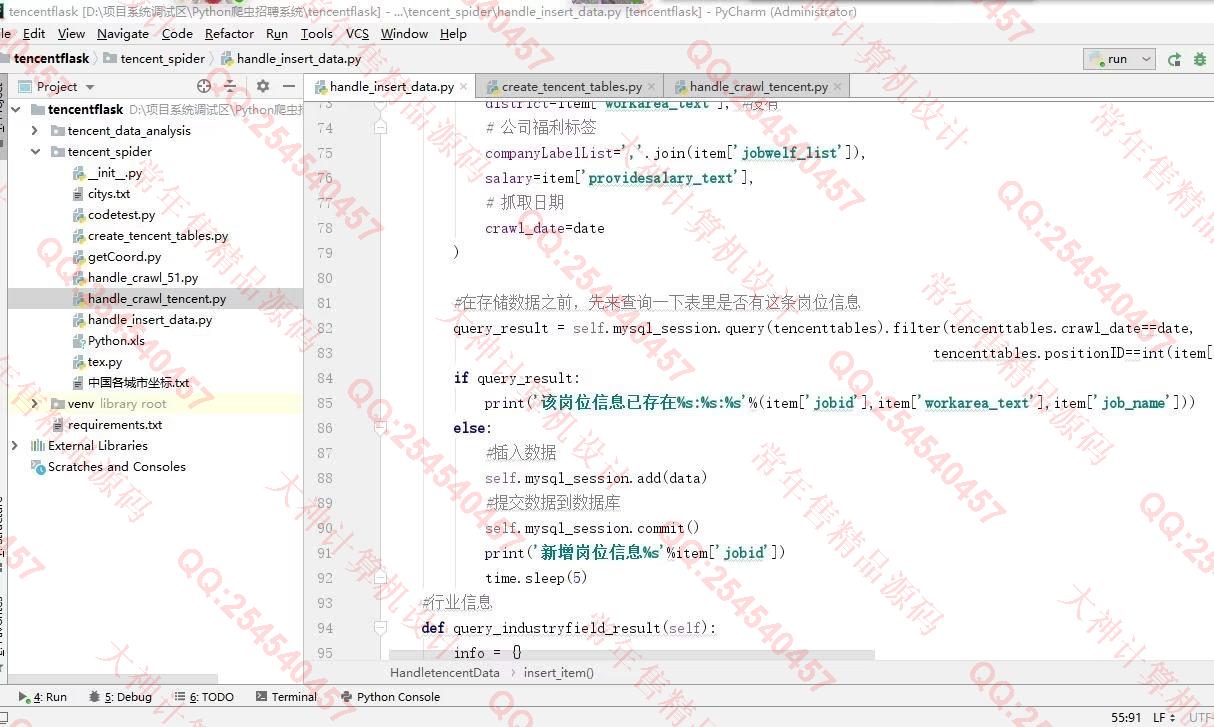The width and height of the screenshot is (1214, 727).
Task: Open the Help menu
Action: (x=453, y=33)
